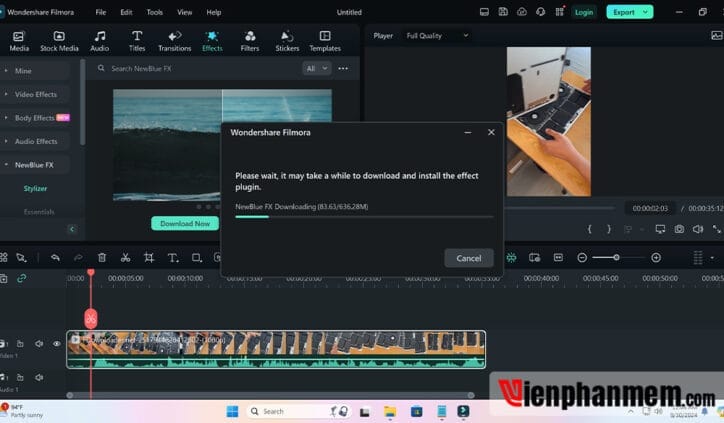724x423 pixels.
Task: Click the external monitor display icon
Action: [660, 230]
